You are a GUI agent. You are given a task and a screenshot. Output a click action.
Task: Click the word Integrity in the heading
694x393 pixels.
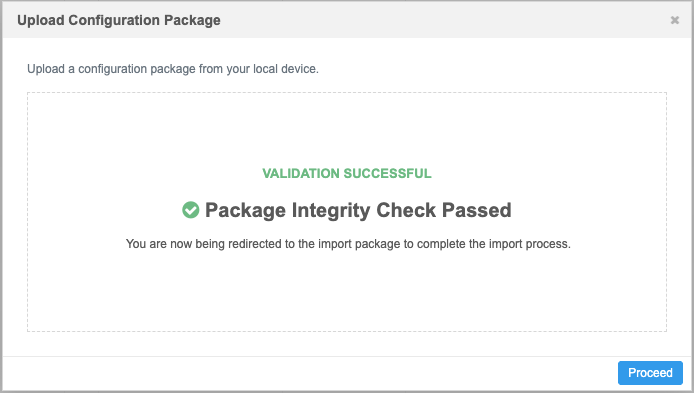331,211
